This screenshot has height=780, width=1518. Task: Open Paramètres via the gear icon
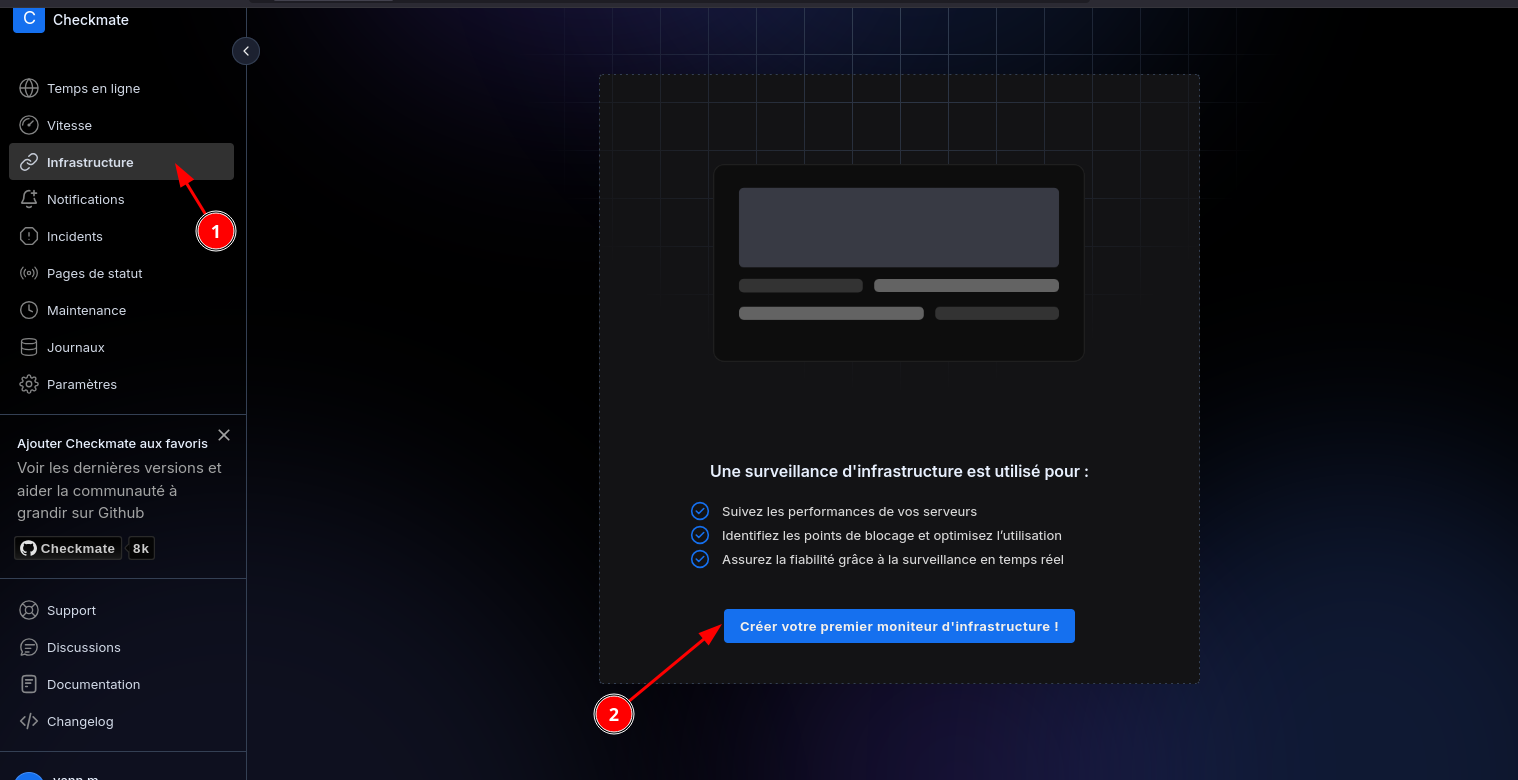(x=29, y=384)
